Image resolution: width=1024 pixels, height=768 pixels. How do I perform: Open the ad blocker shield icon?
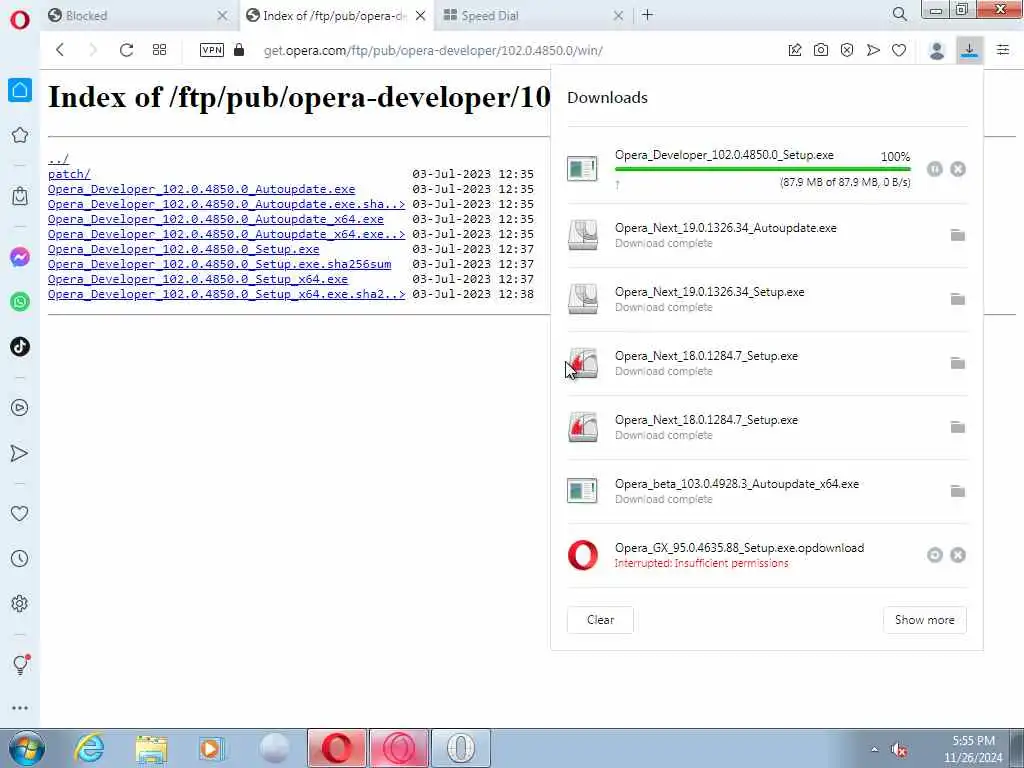click(847, 50)
